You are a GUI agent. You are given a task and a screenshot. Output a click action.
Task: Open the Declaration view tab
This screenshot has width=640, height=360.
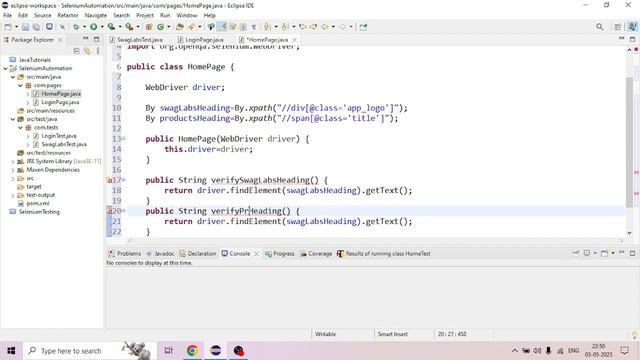pos(198,253)
